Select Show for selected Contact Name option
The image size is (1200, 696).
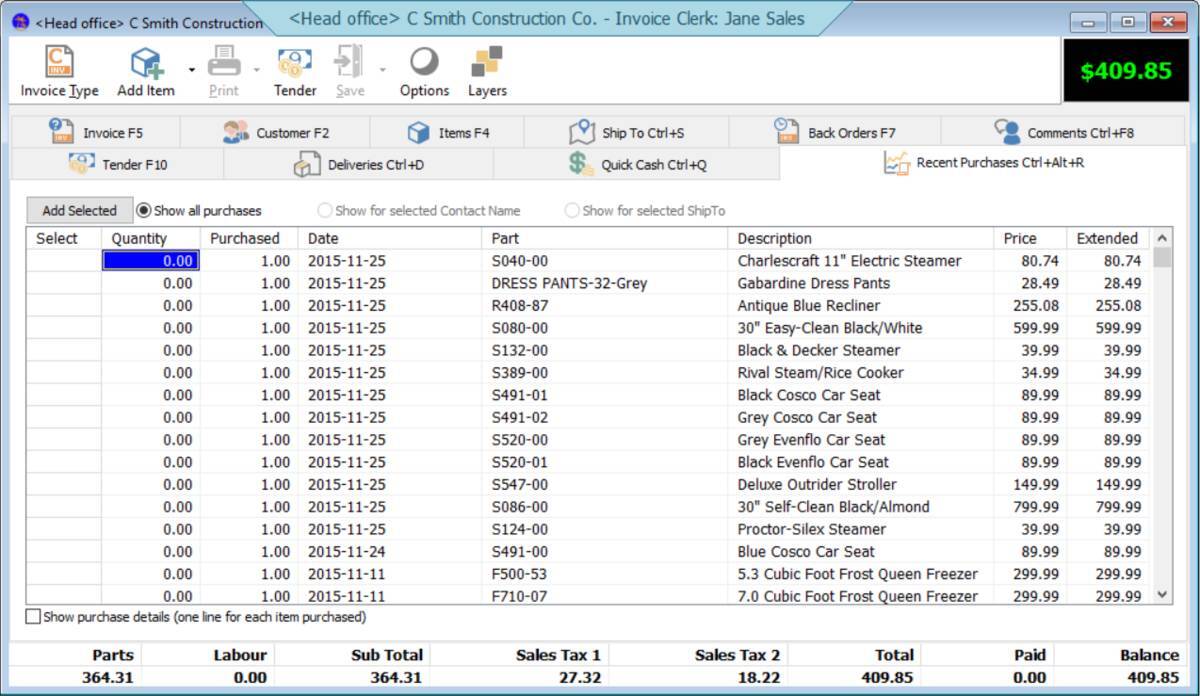click(x=324, y=211)
